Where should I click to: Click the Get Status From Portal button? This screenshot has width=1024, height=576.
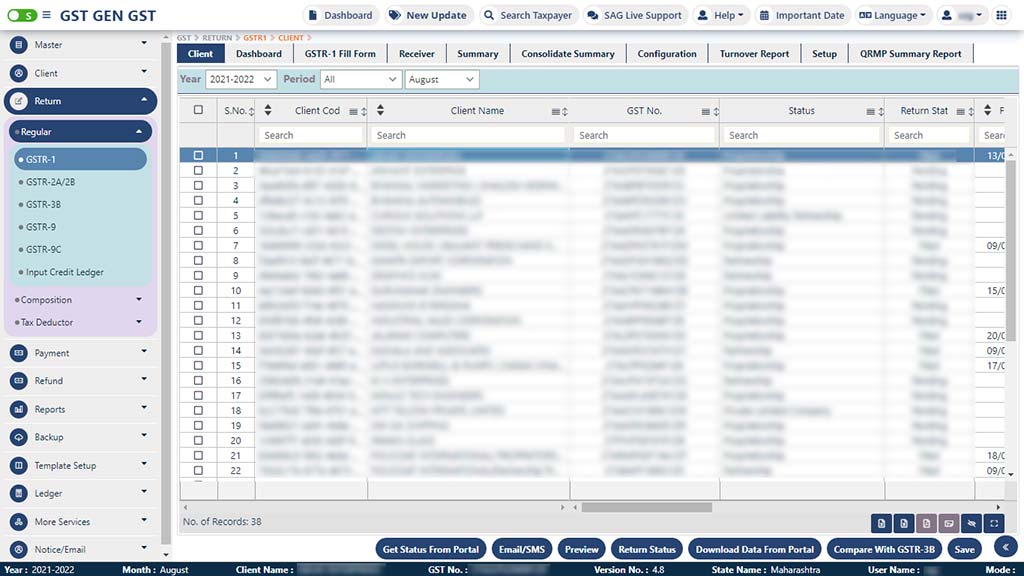[431, 549]
